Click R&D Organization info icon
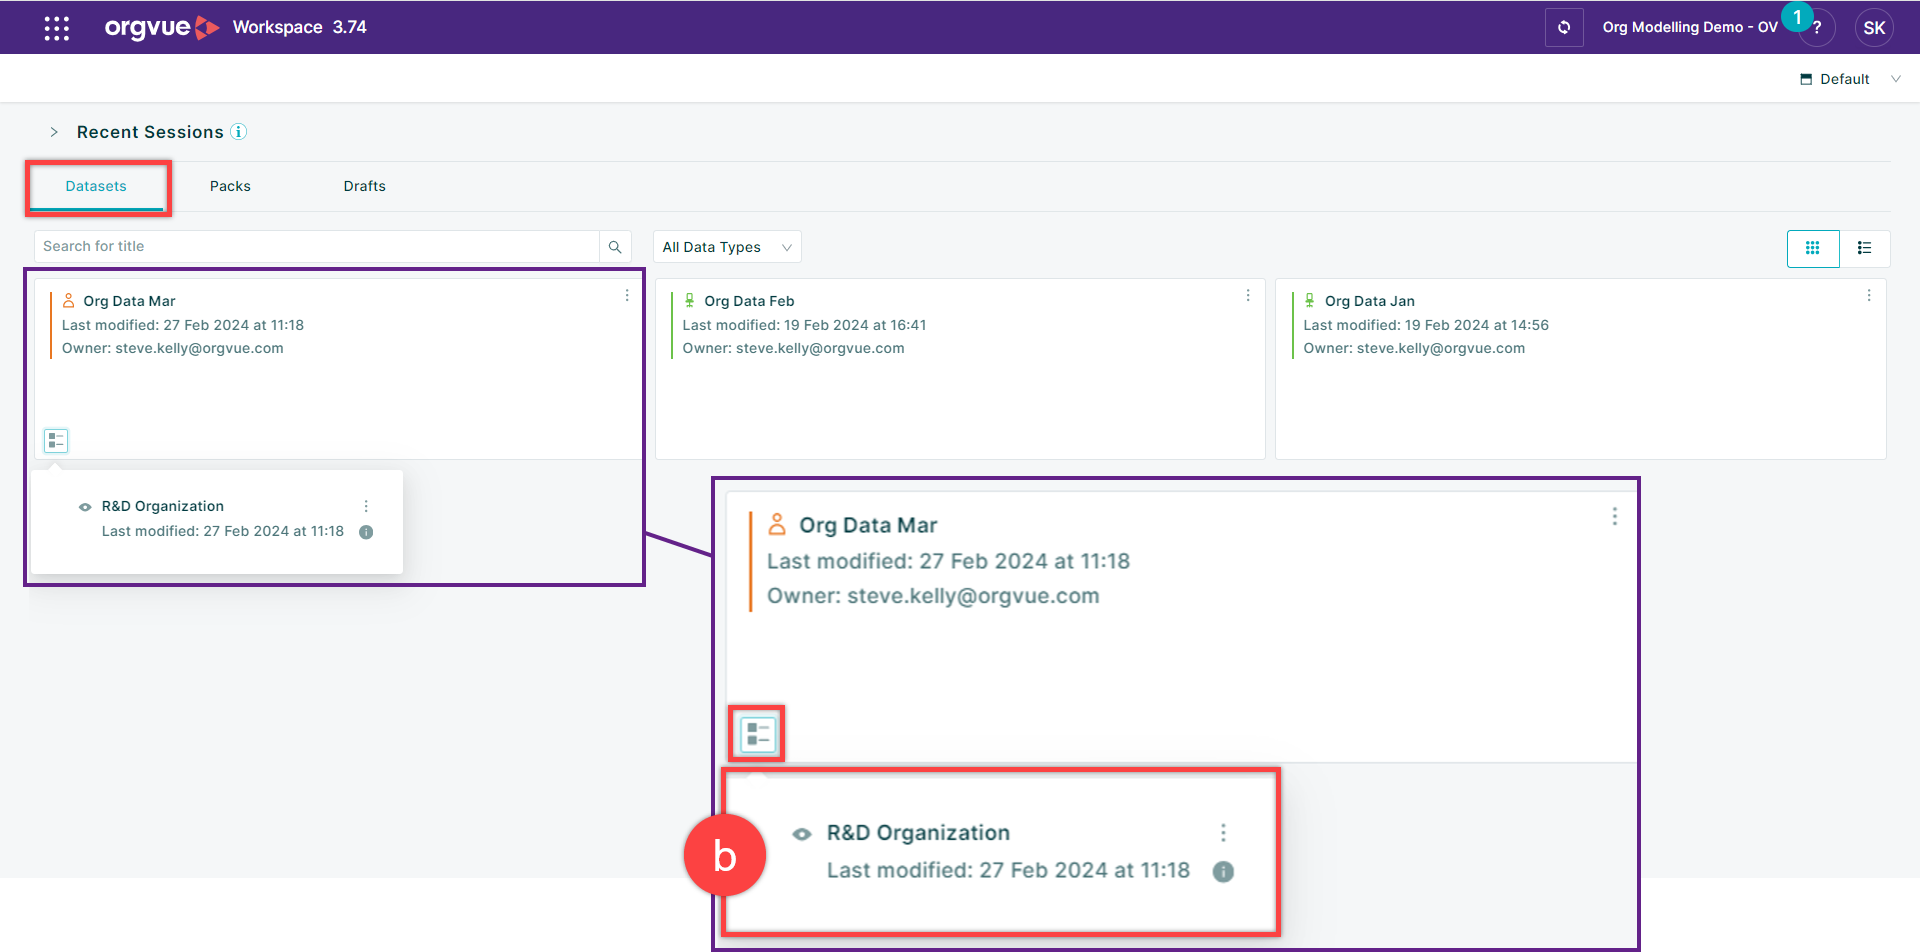1920x952 pixels. click(366, 532)
